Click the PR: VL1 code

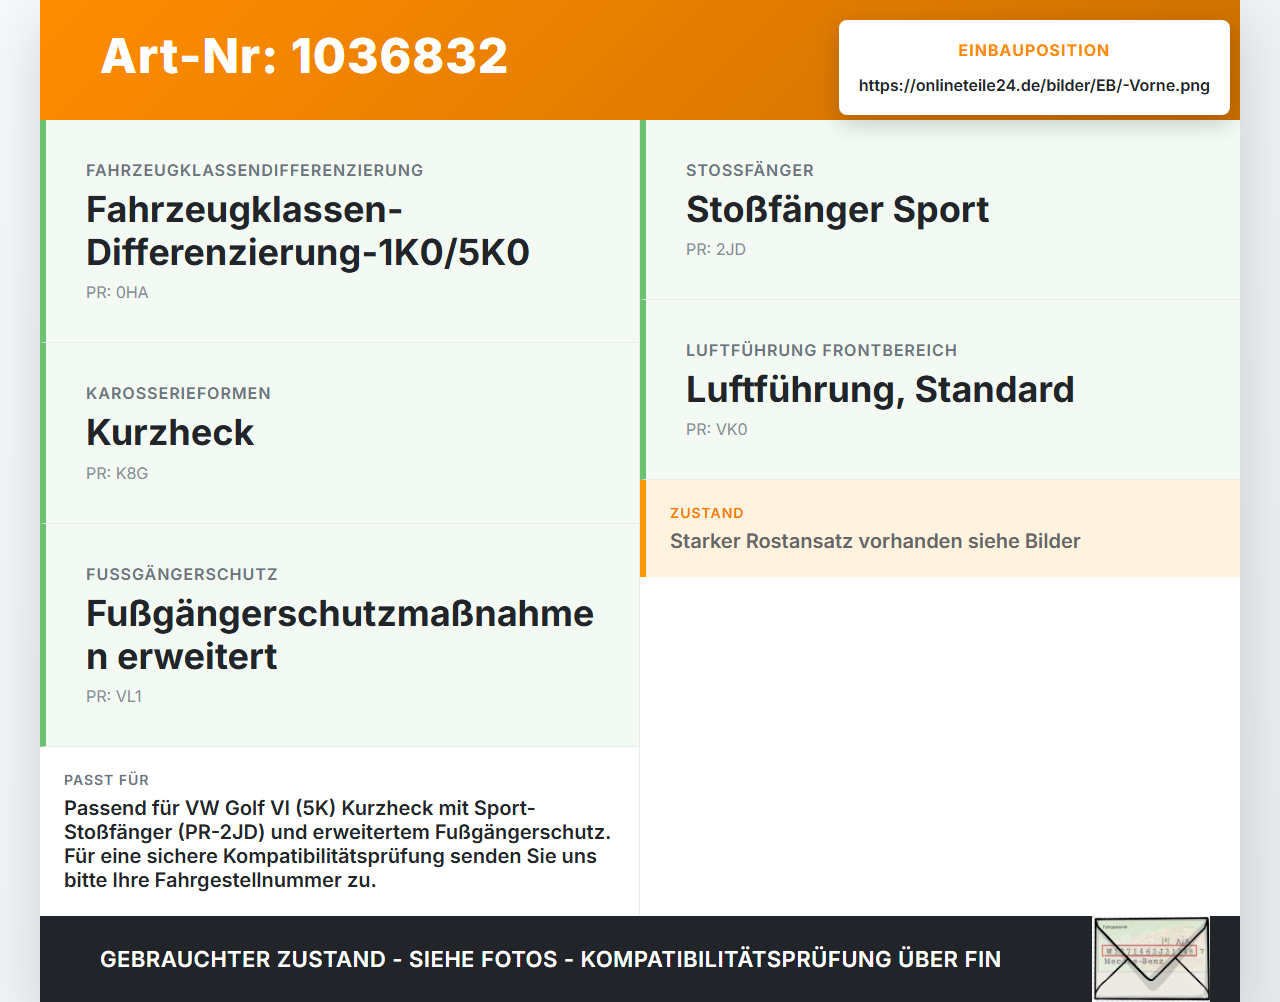point(114,696)
